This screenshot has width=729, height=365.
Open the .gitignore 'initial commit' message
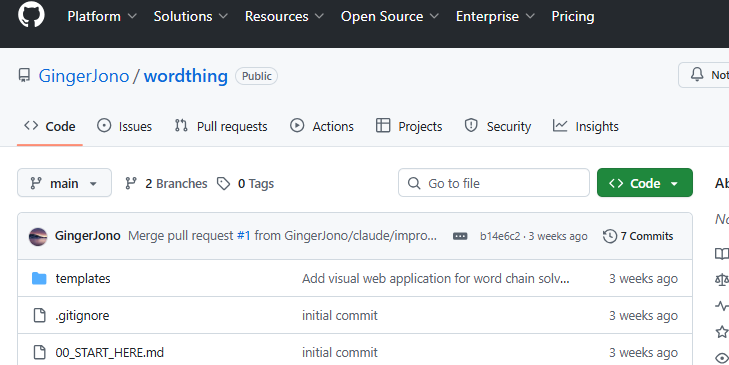click(x=340, y=316)
